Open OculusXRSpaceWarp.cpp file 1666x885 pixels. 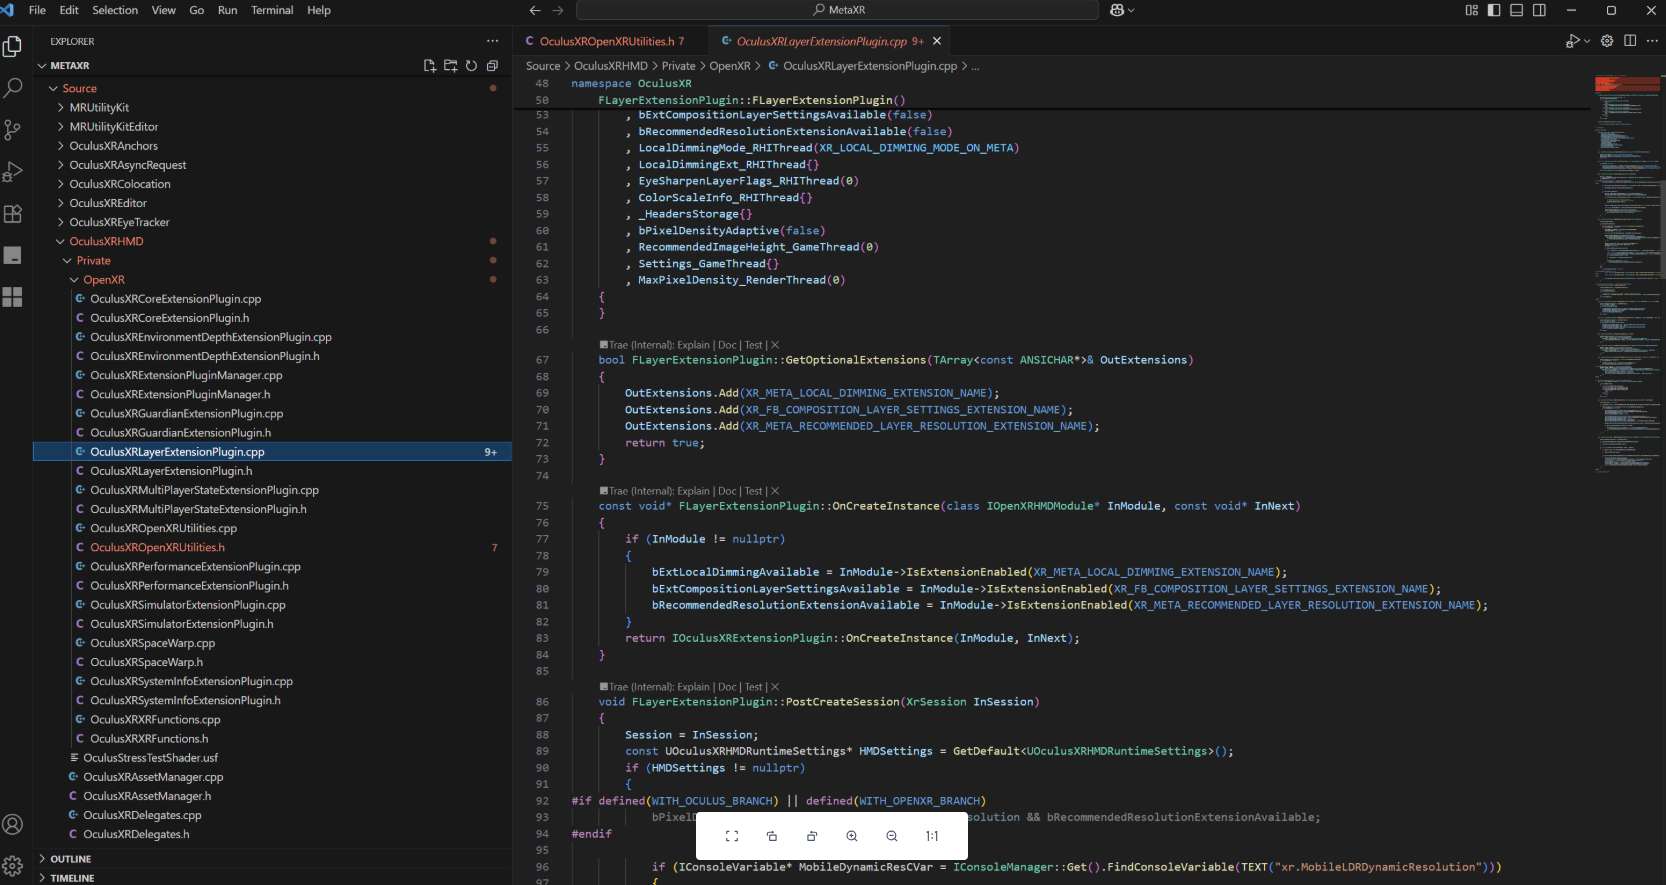152,643
